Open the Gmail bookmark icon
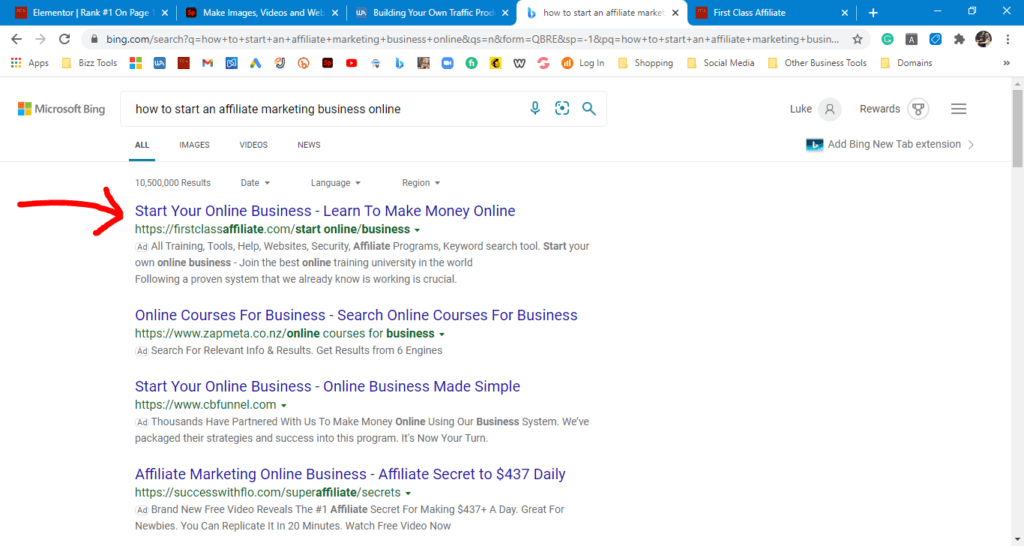 (x=208, y=63)
